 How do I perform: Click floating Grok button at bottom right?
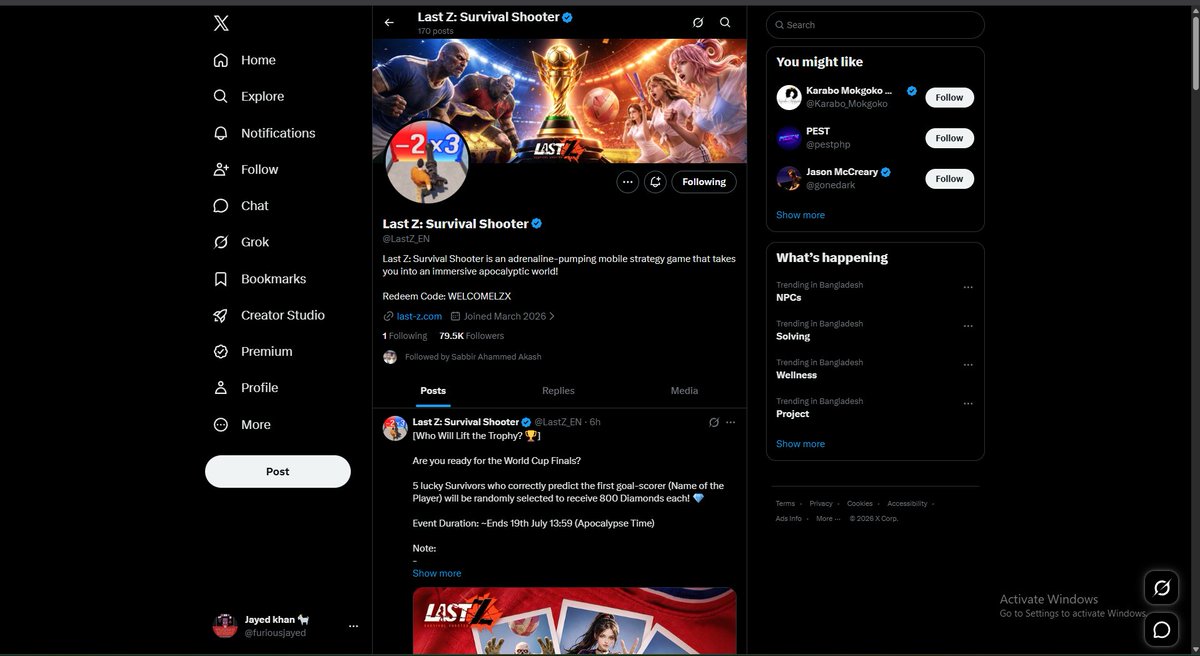click(x=1162, y=588)
